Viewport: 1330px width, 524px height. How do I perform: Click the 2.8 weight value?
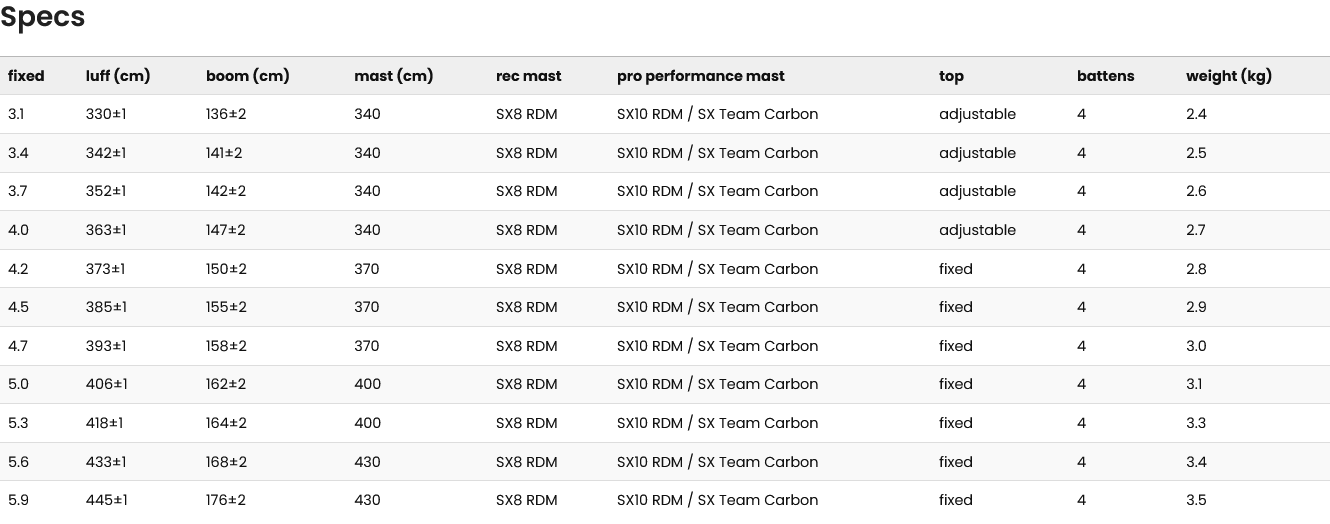[1197, 269]
